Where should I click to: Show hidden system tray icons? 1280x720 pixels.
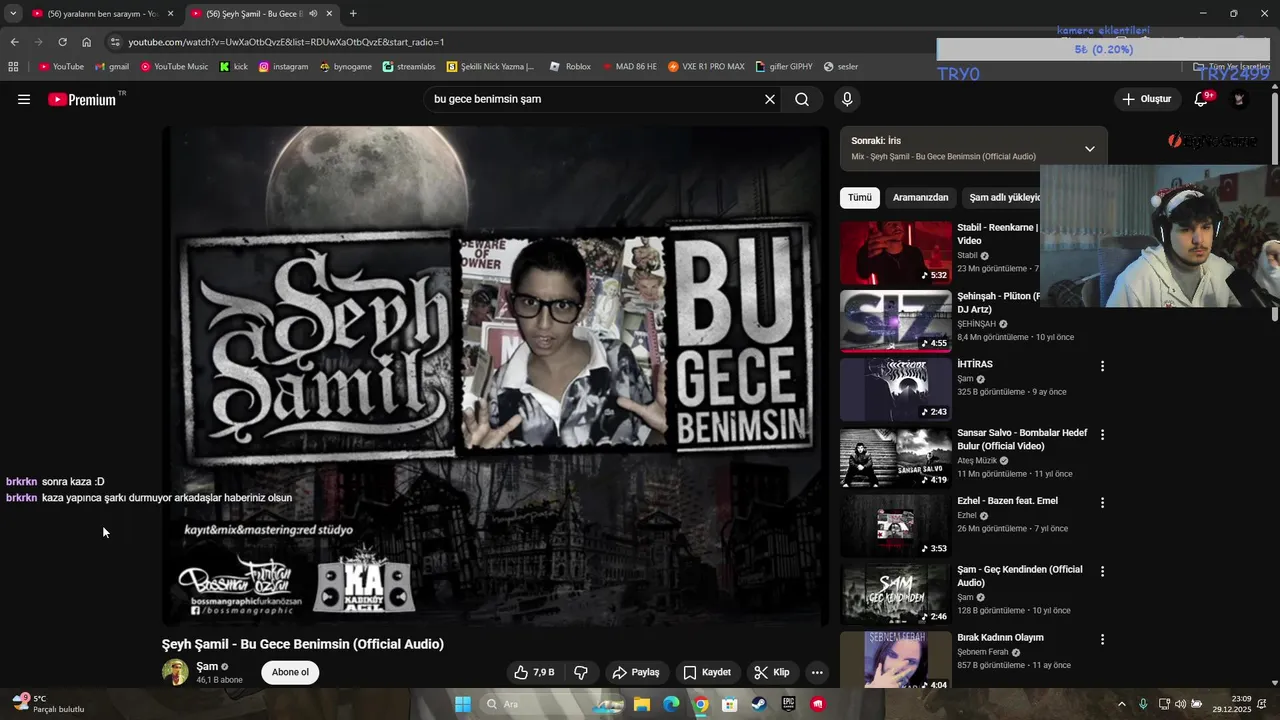[x=1121, y=704]
